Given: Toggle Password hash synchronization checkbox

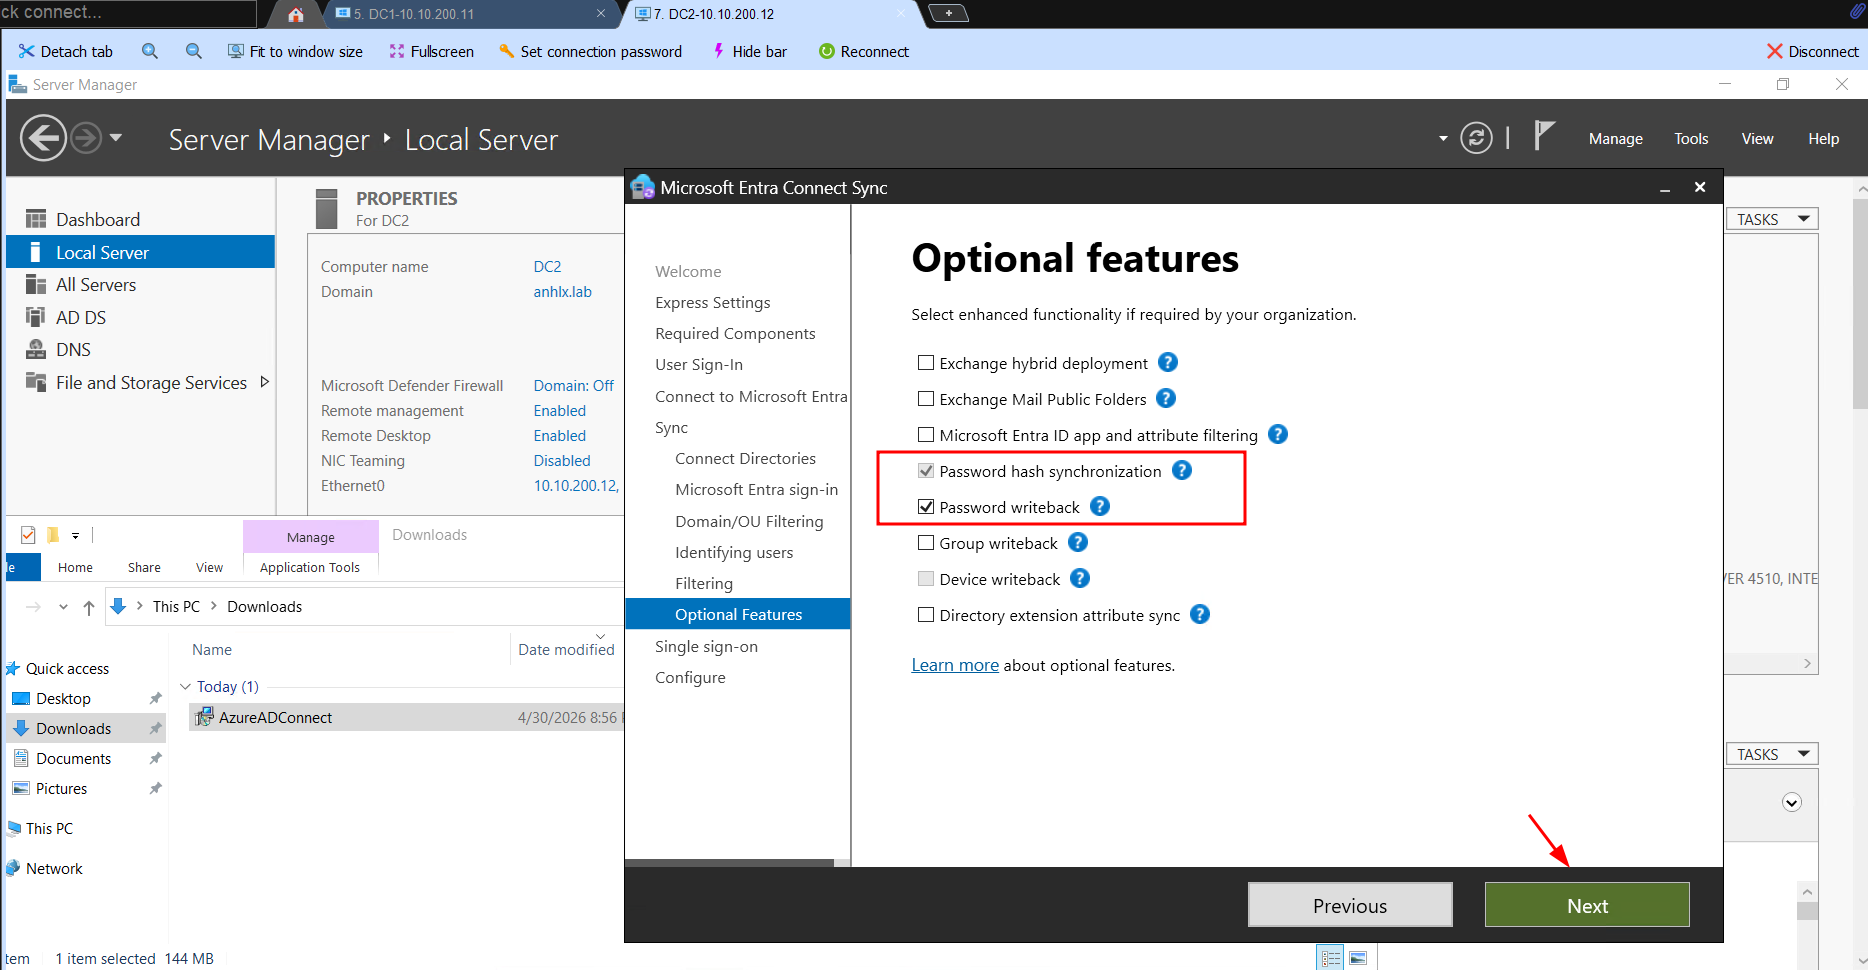Looking at the screenshot, I should [x=926, y=471].
